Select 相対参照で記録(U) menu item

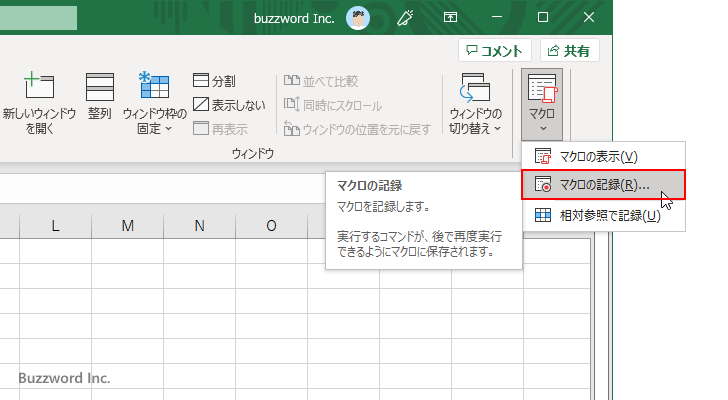click(604, 215)
